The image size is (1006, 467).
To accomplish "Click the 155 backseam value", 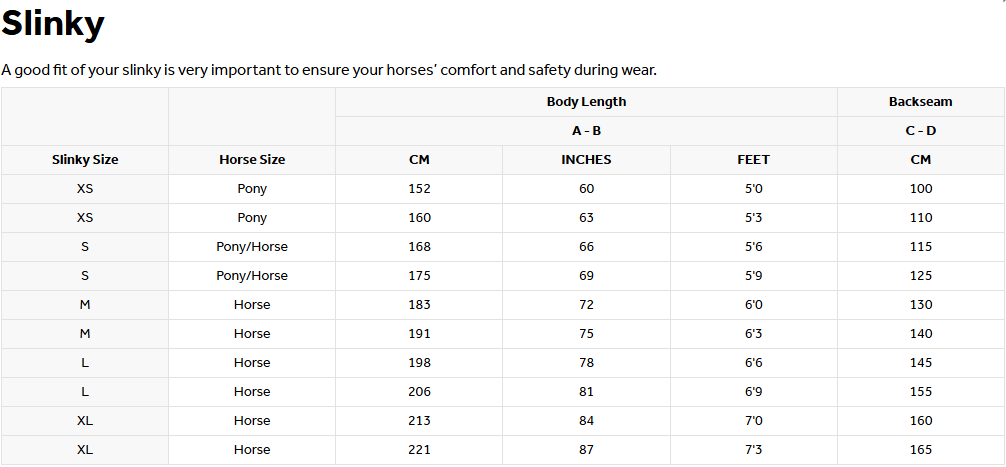I will [x=920, y=392].
